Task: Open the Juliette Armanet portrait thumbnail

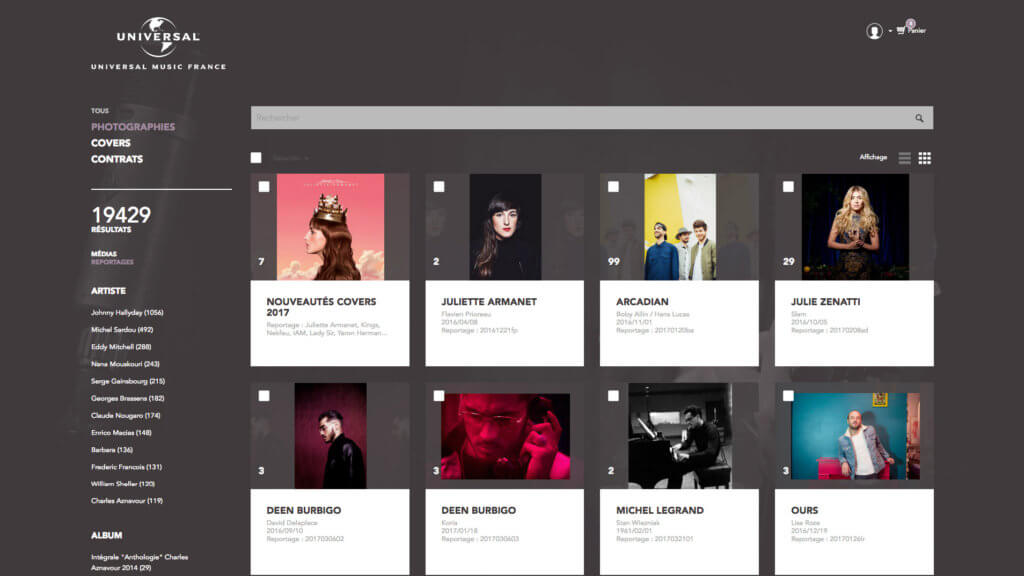Action: coord(505,227)
